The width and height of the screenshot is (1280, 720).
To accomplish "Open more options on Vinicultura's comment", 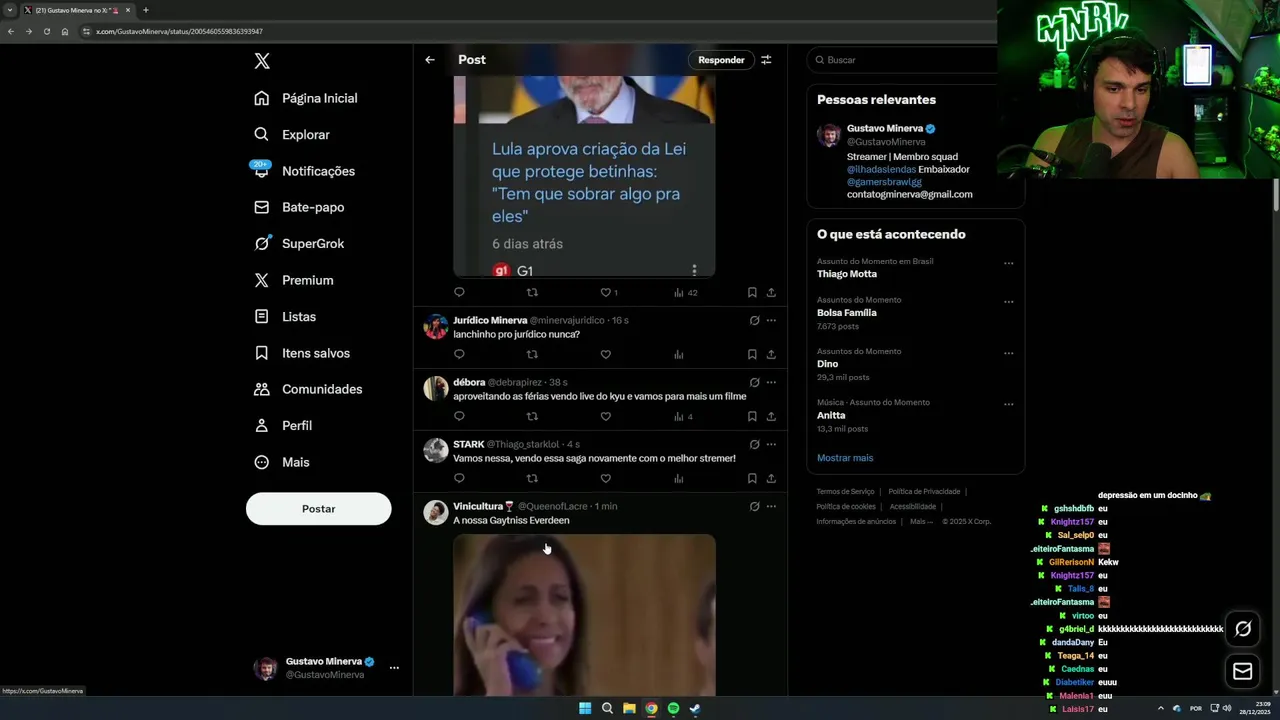I will (x=771, y=506).
